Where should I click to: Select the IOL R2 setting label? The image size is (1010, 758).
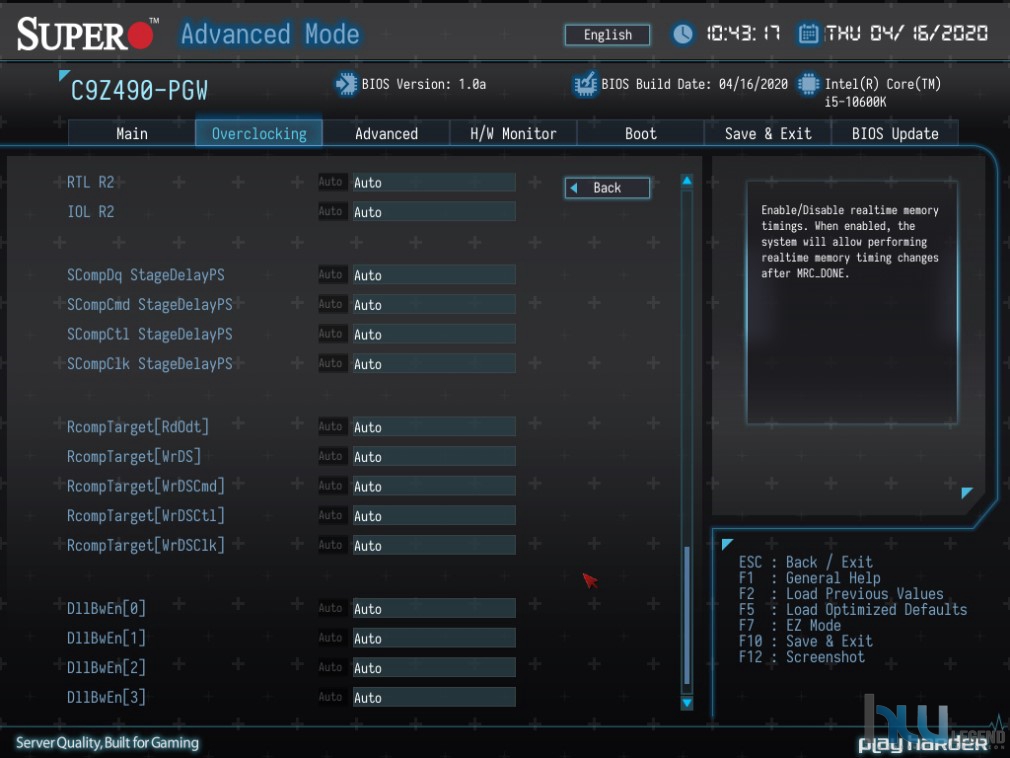(x=91, y=212)
